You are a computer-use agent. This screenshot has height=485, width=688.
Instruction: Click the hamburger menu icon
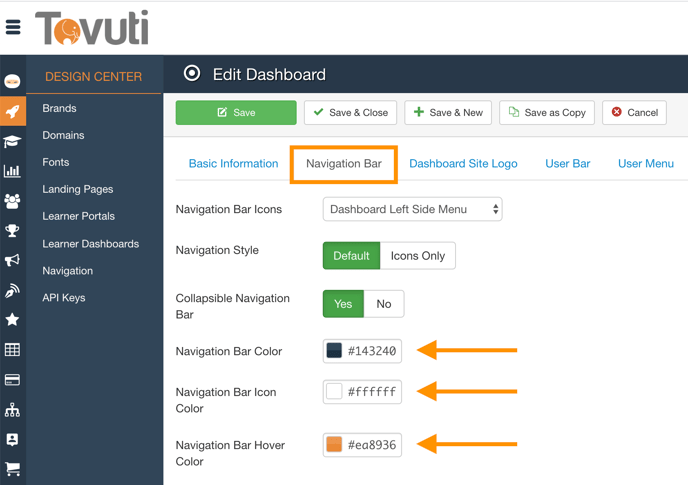13,27
